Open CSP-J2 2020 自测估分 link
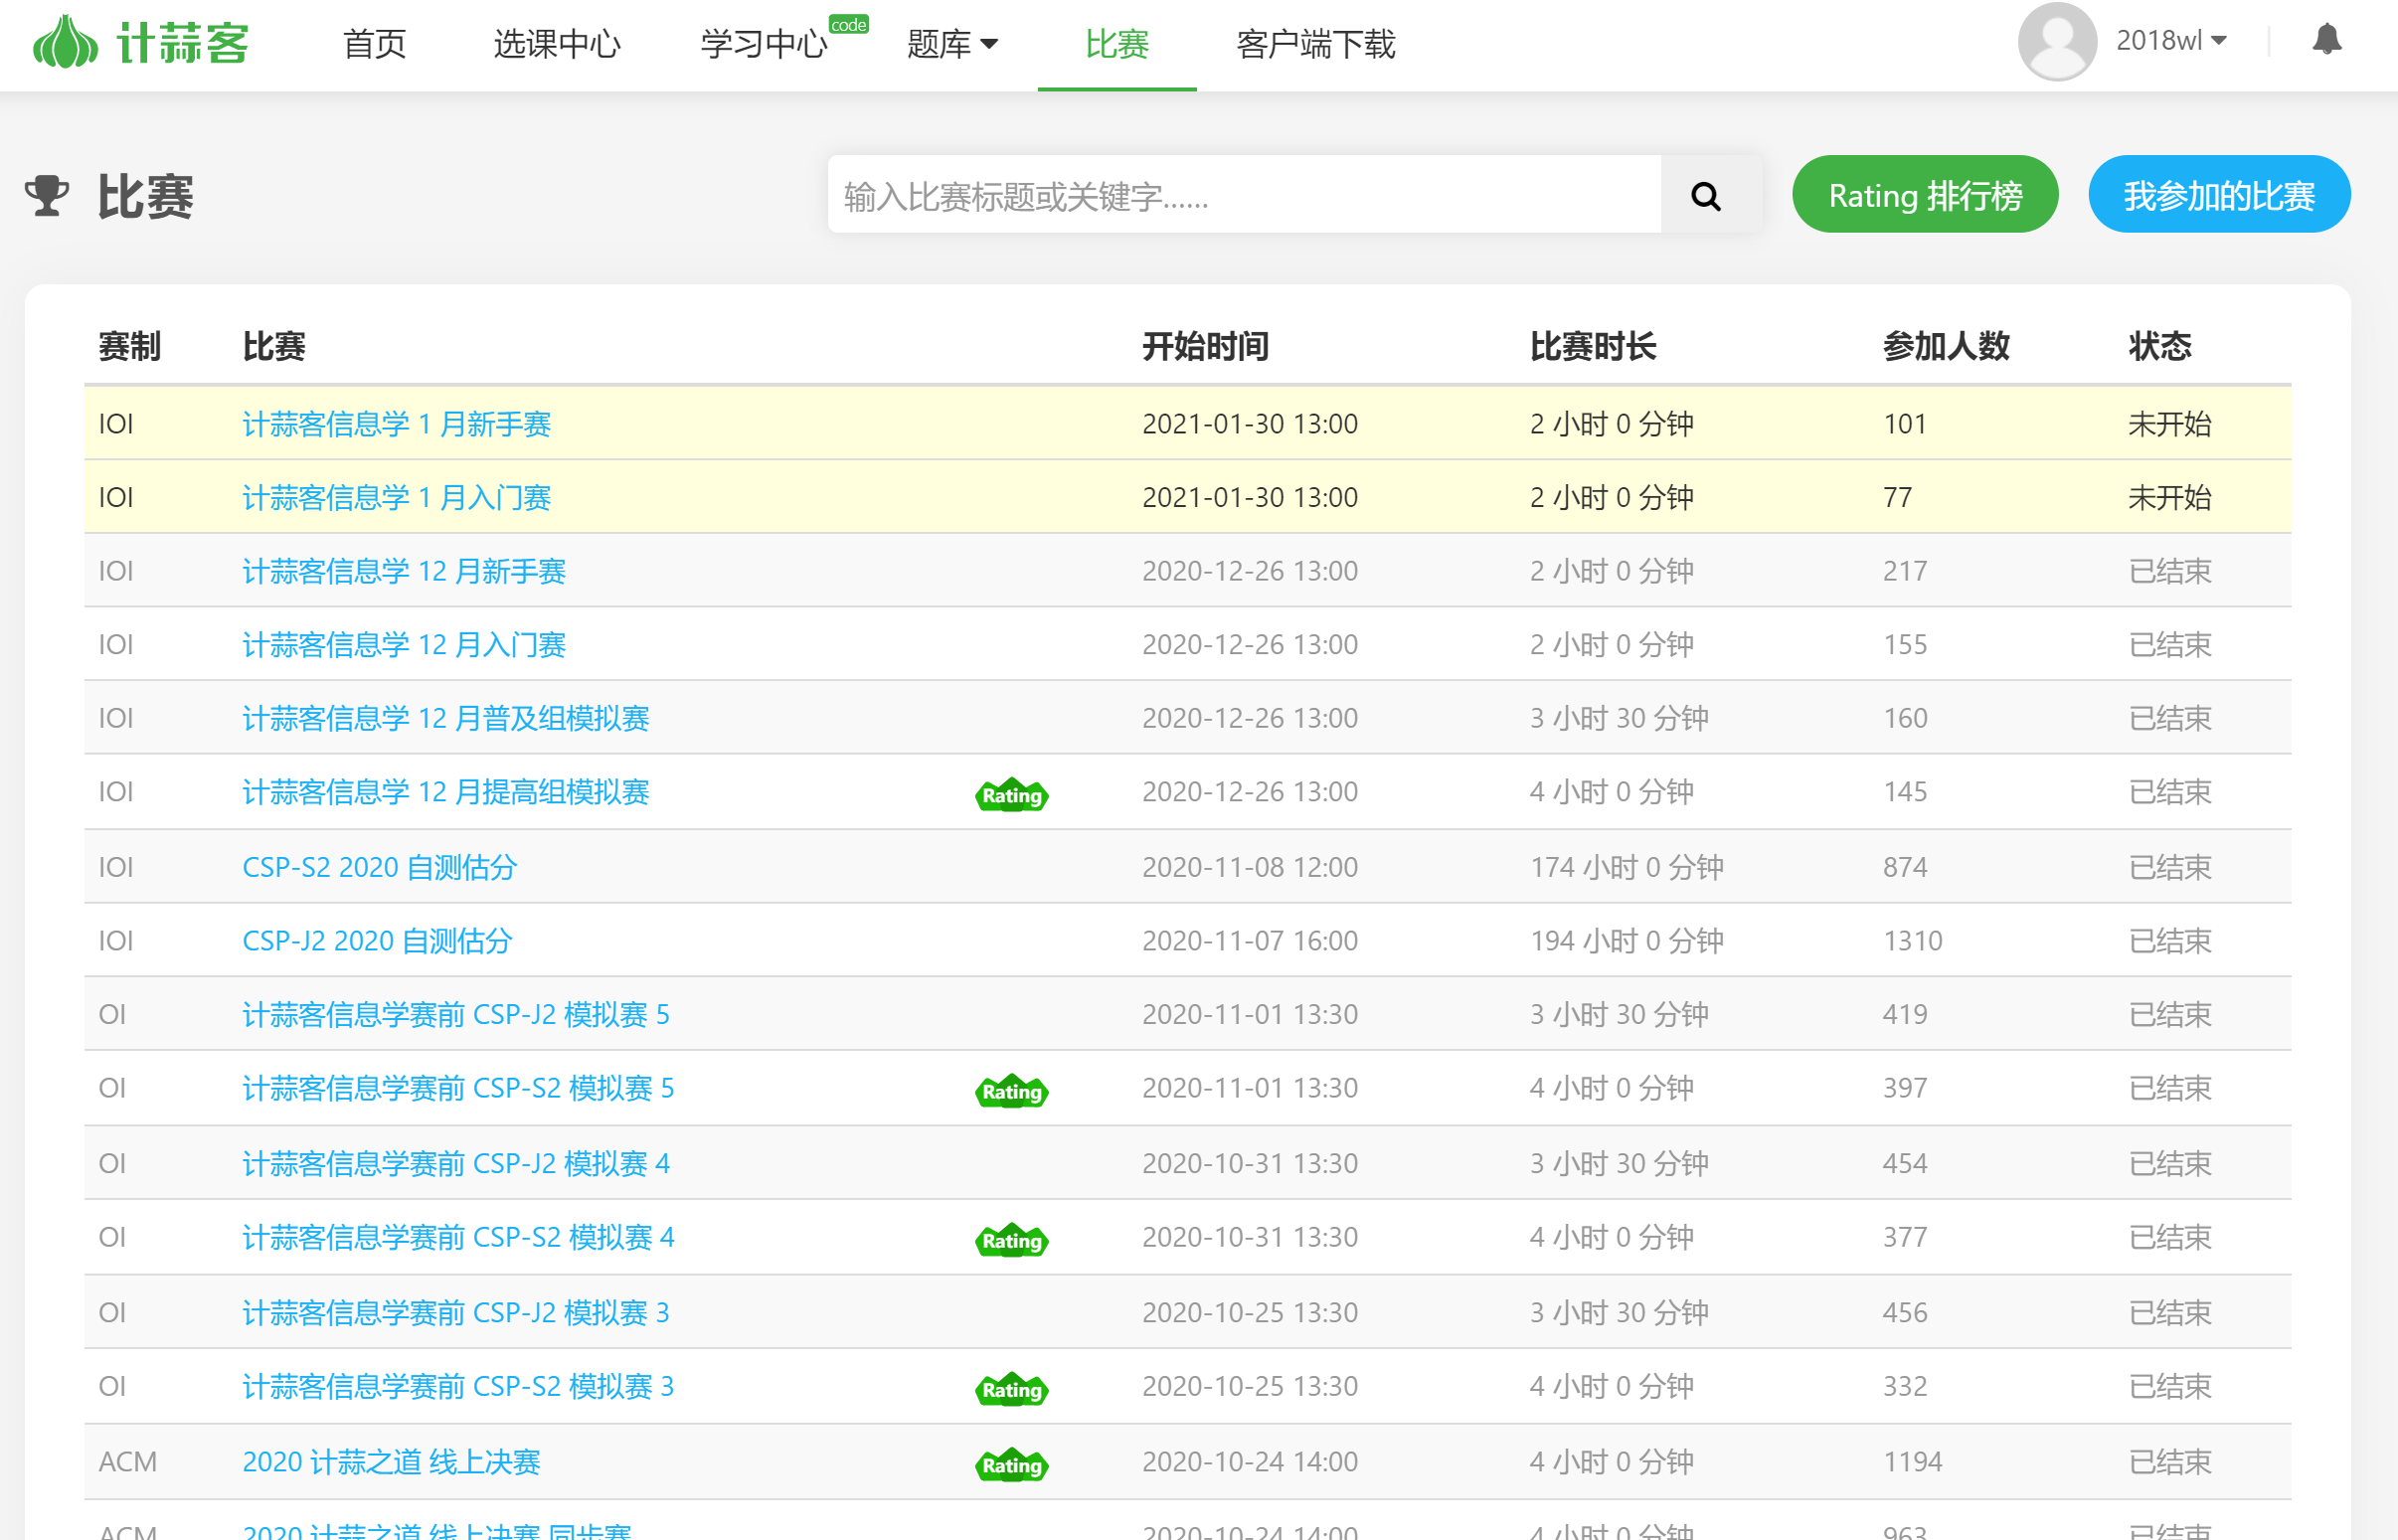The height and width of the screenshot is (1540, 2398). tap(377, 941)
